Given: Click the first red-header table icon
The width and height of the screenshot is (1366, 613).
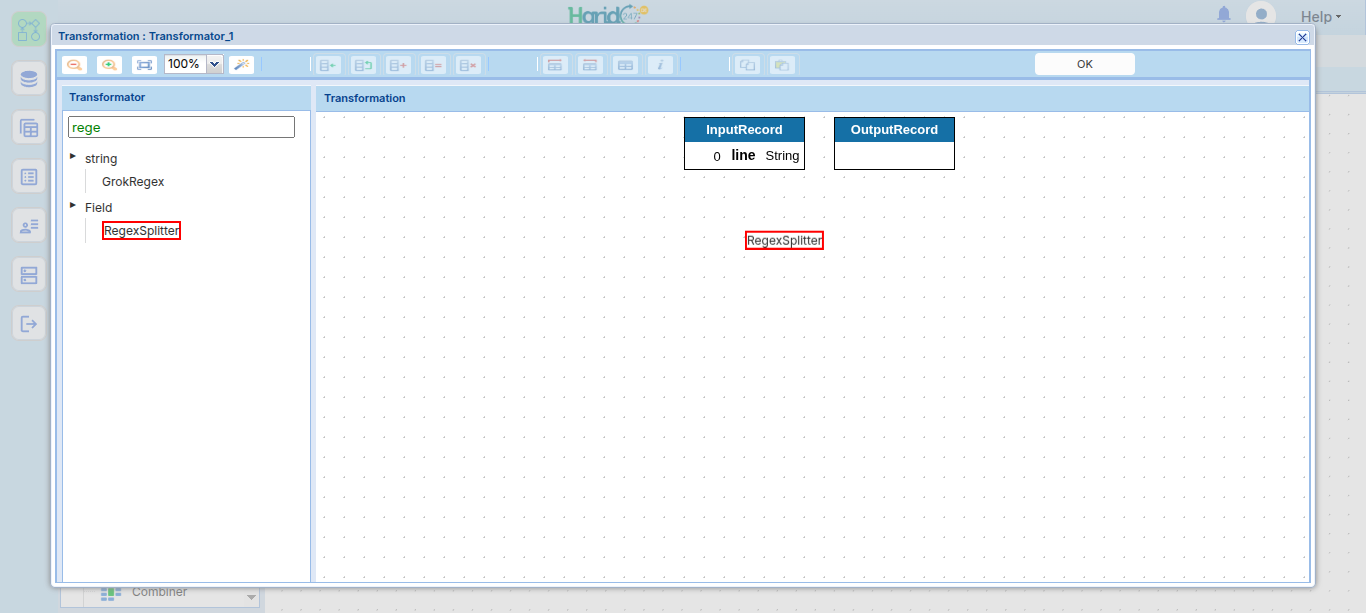Looking at the screenshot, I should [x=555, y=64].
